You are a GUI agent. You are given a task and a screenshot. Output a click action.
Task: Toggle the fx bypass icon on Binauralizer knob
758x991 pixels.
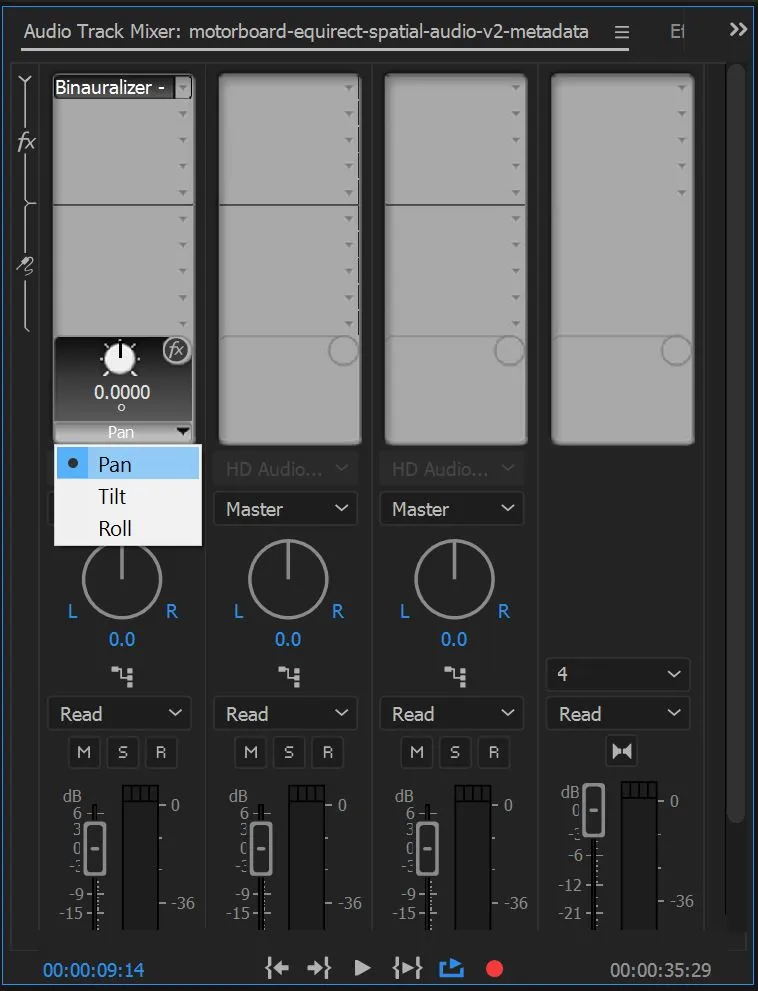click(x=176, y=350)
